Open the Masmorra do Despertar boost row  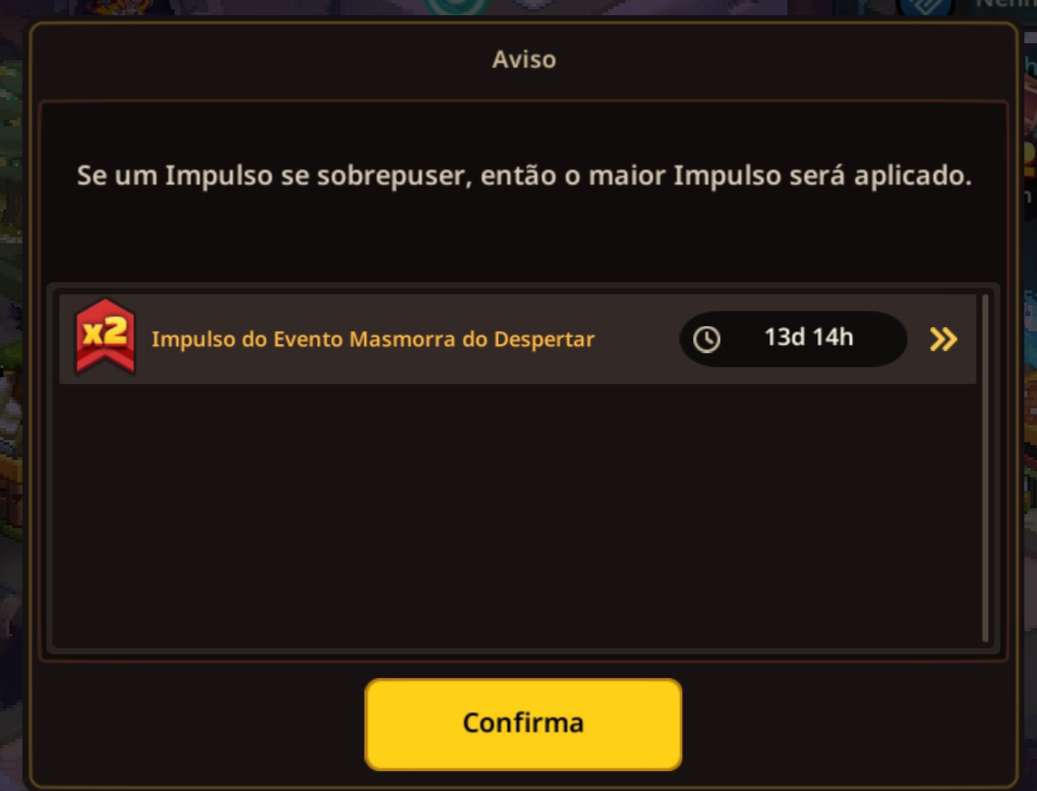[x=517, y=339]
